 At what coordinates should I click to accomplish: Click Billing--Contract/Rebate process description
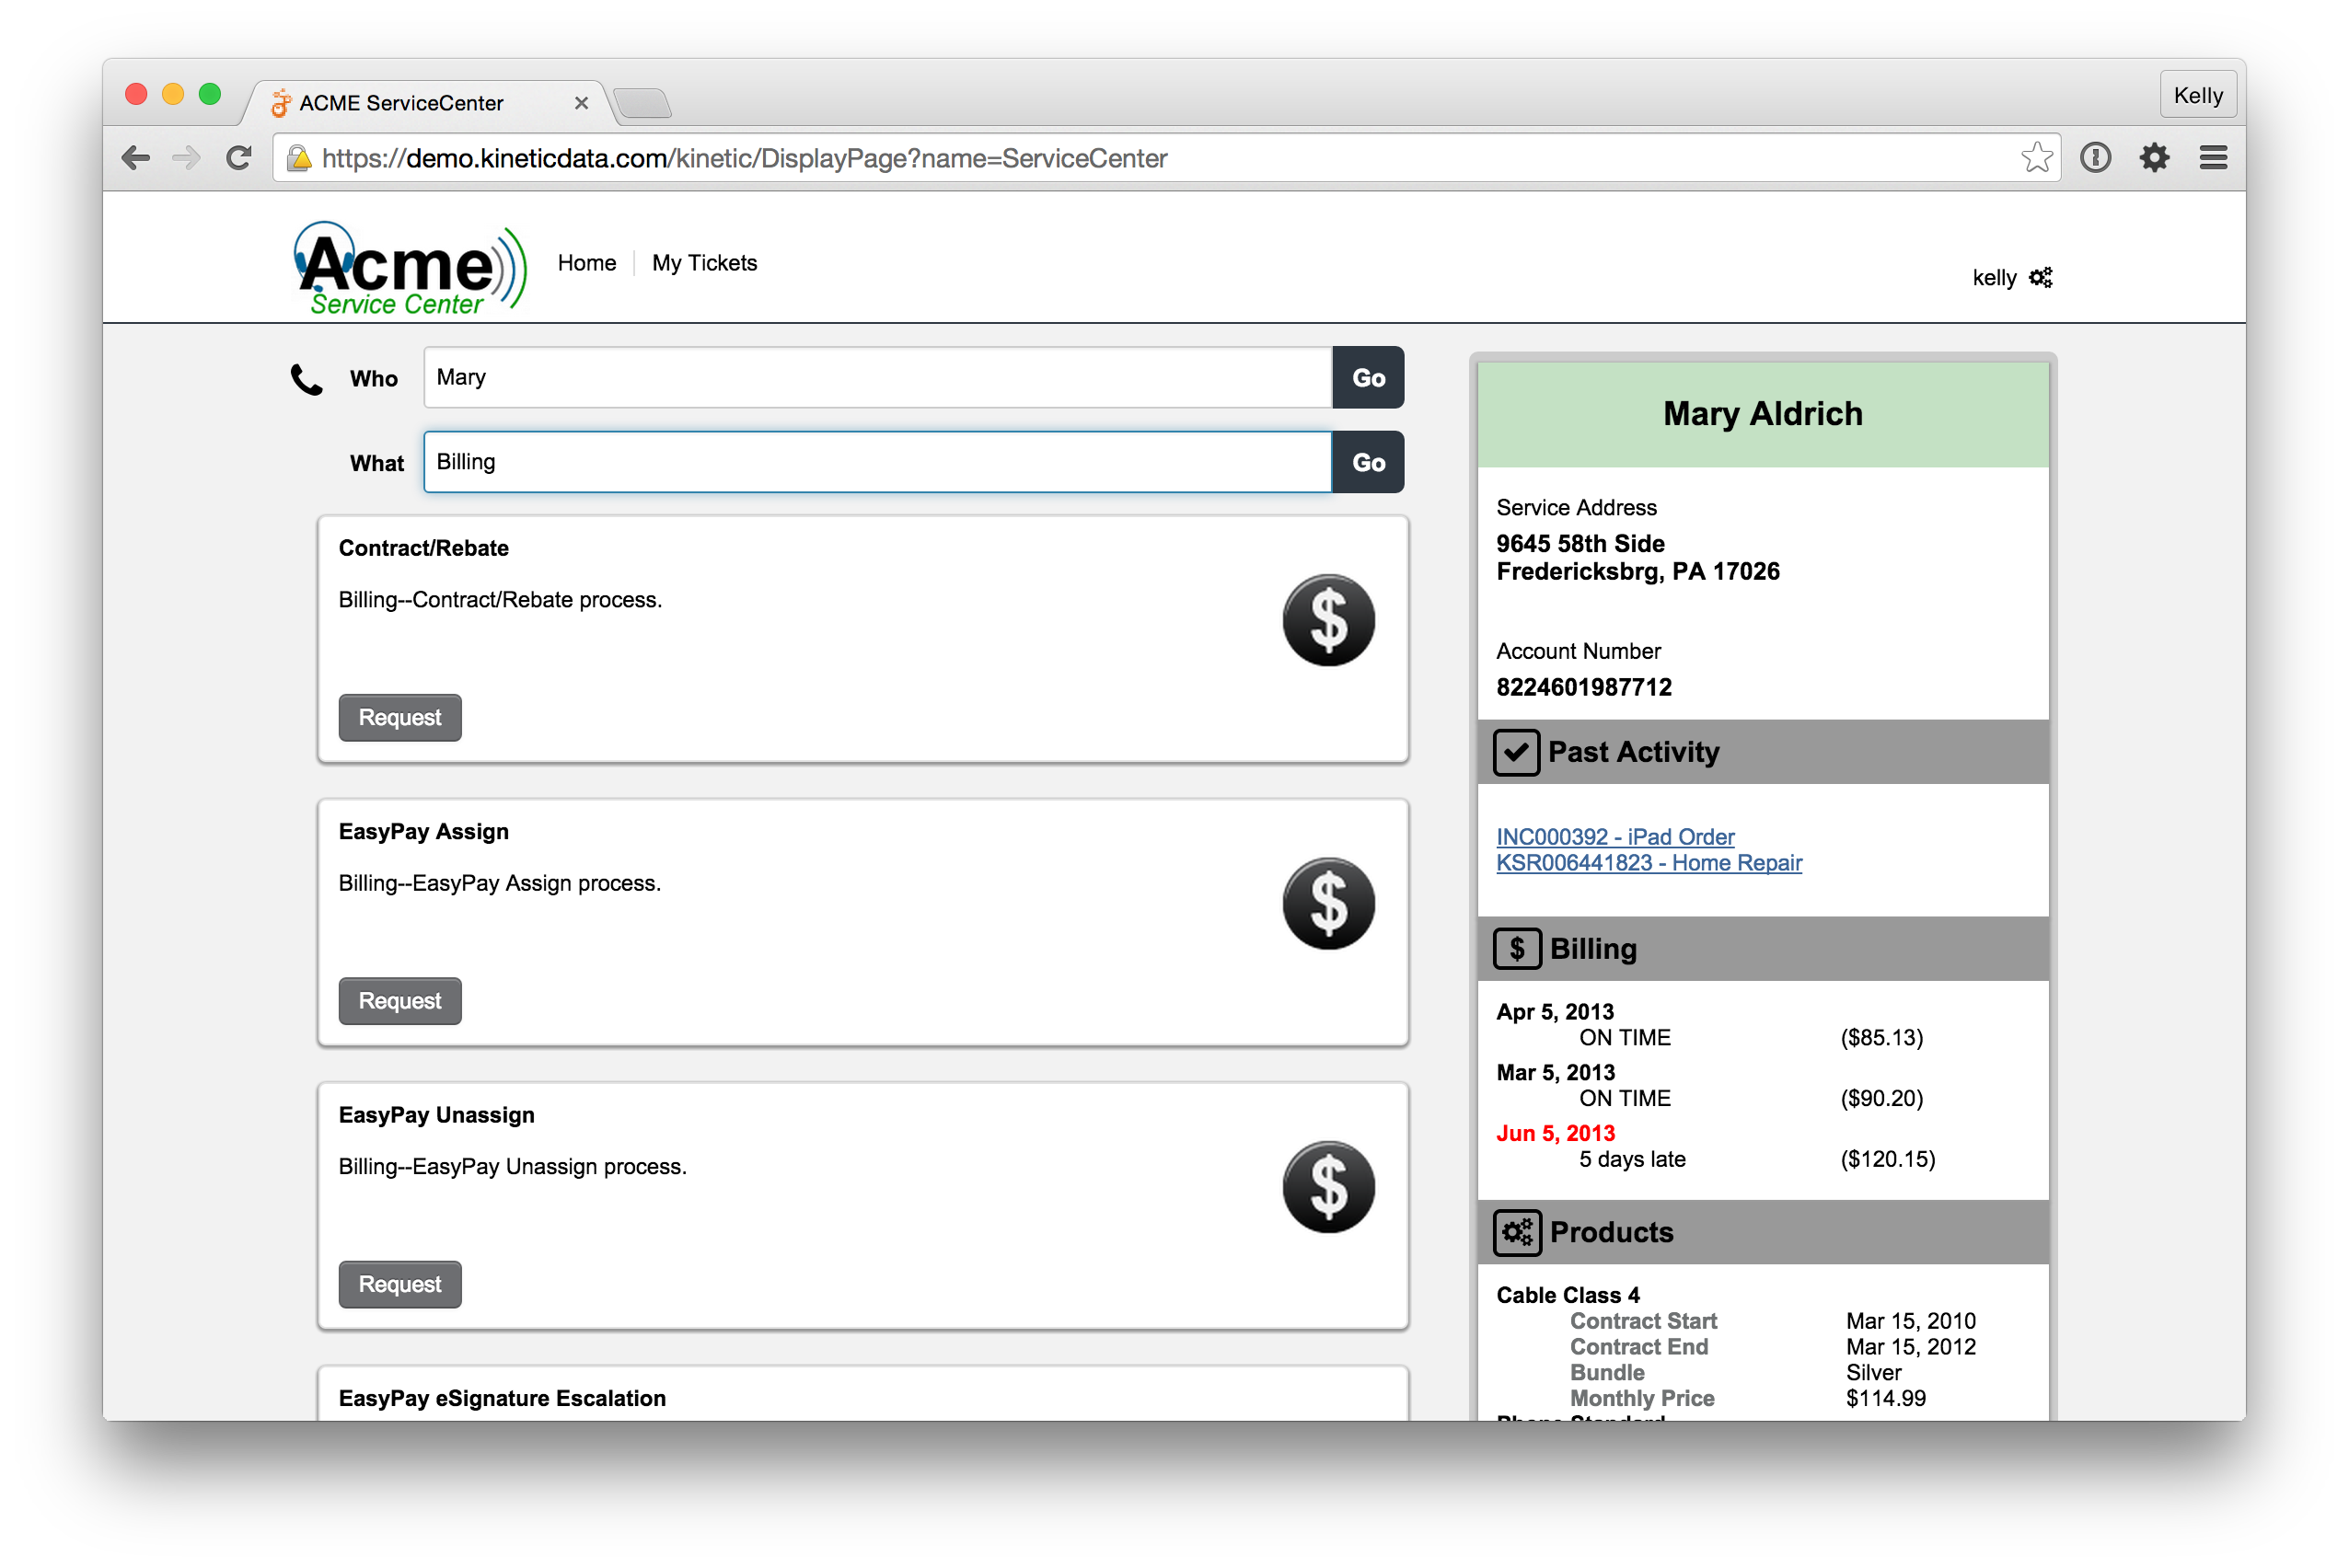[500, 600]
